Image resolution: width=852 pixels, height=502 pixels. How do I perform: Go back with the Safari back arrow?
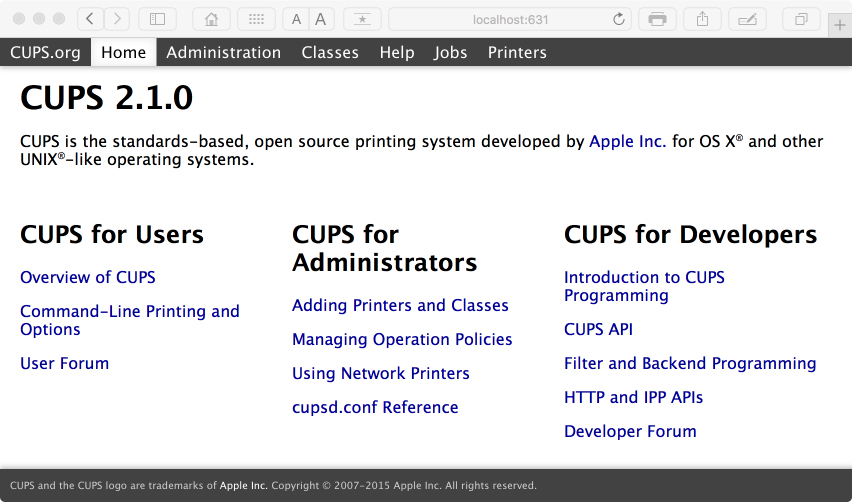[x=90, y=19]
